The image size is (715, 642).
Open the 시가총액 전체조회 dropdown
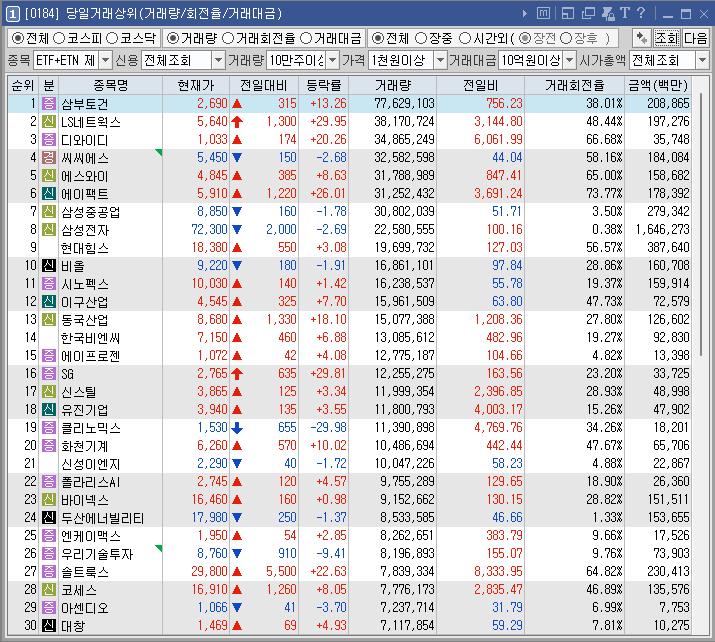[x=702, y=60]
